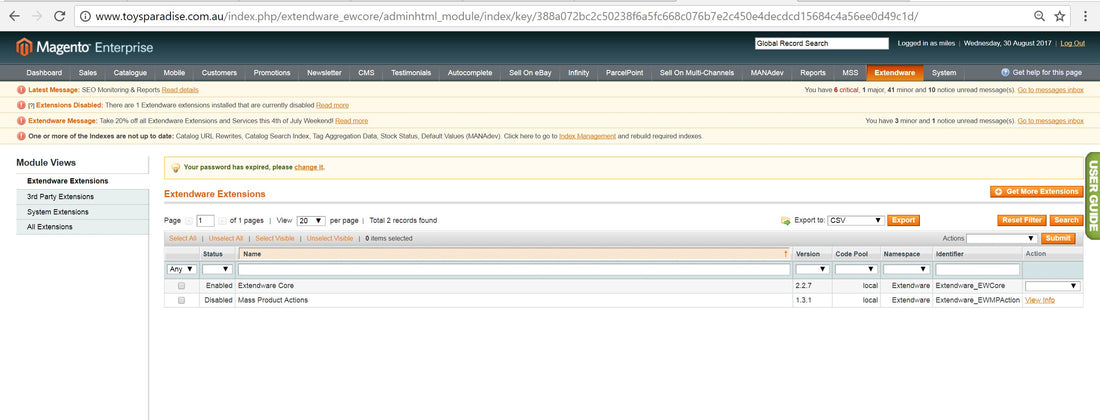Screen dimensions: 1100x420
Task: Click in the Global Record Search field
Action: click(x=821, y=43)
